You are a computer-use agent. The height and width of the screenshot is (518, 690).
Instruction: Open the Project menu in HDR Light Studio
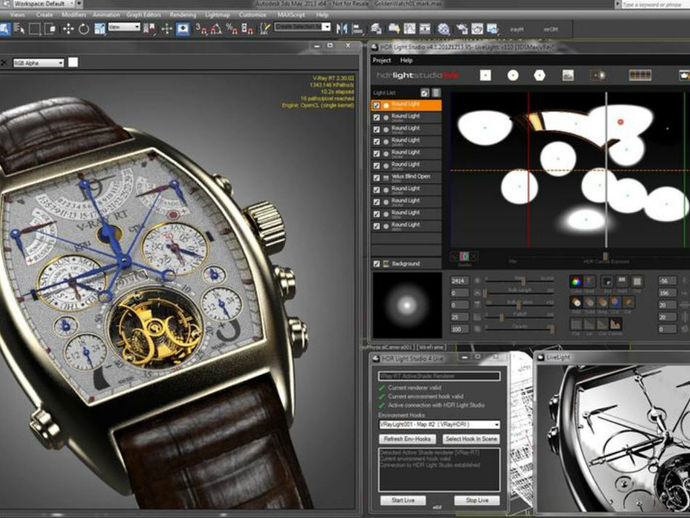coord(382,60)
